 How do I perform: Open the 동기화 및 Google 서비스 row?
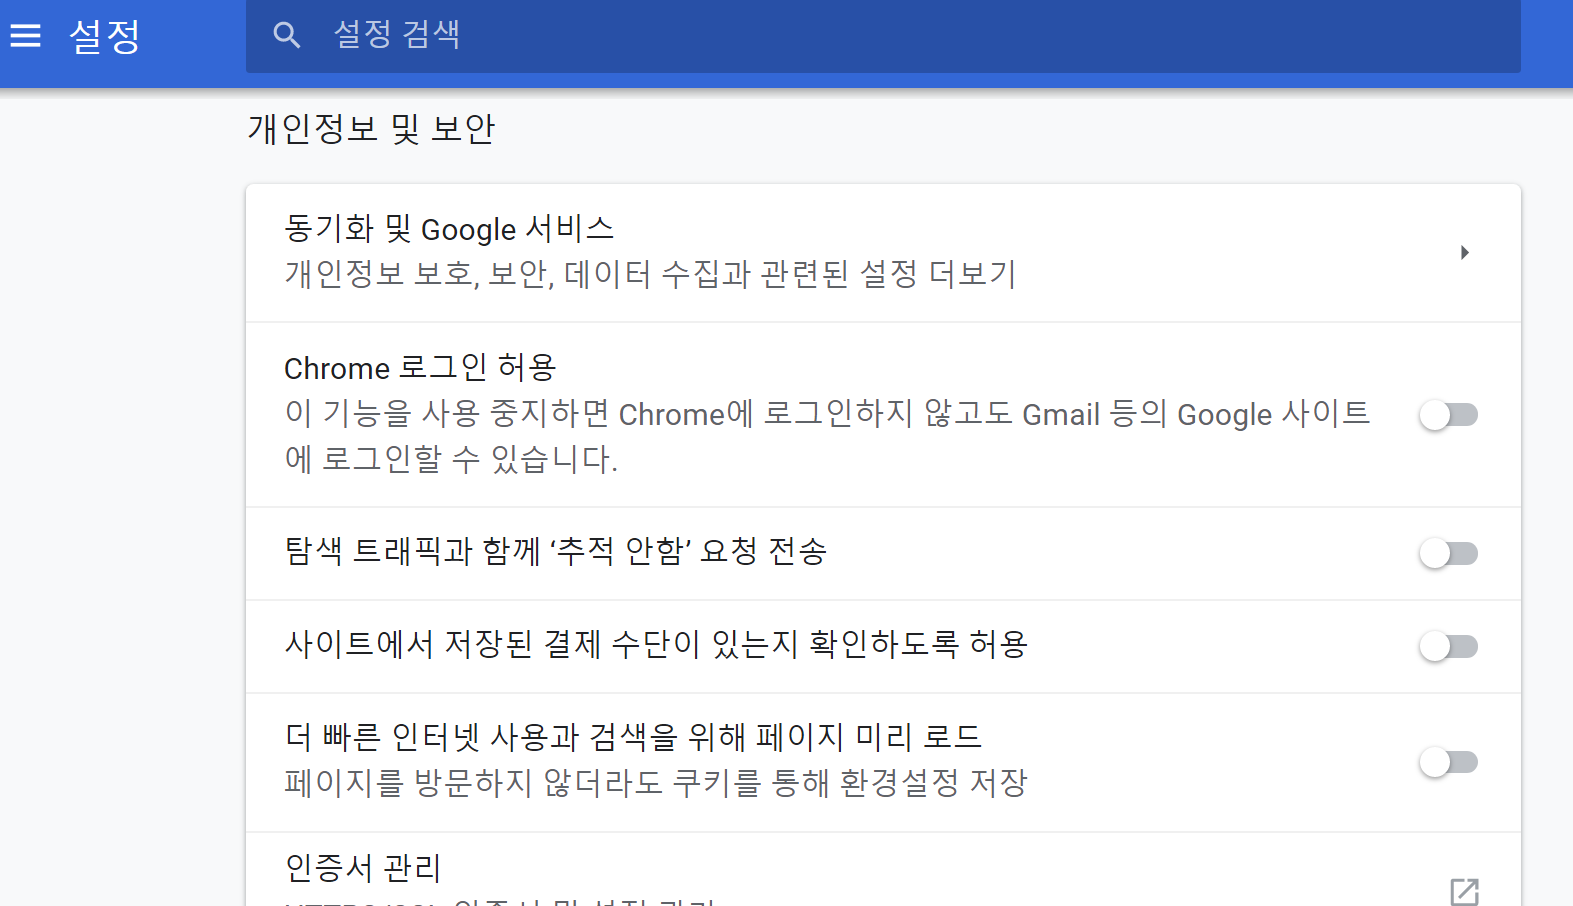[x=883, y=253]
